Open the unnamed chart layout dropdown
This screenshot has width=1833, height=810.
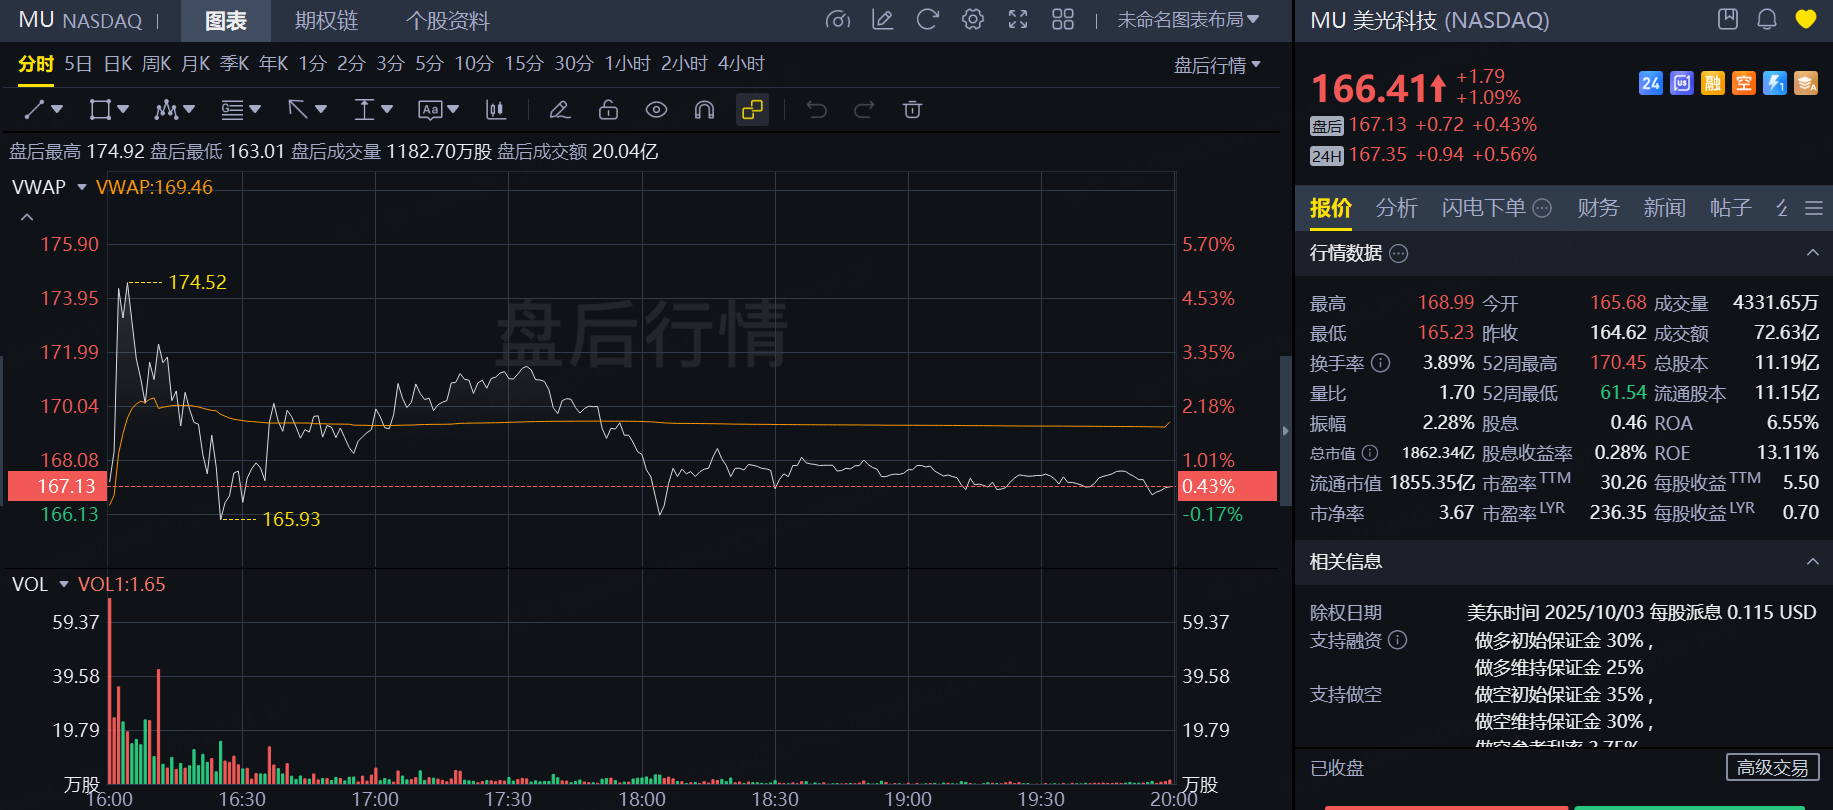click(x=1188, y=20)
